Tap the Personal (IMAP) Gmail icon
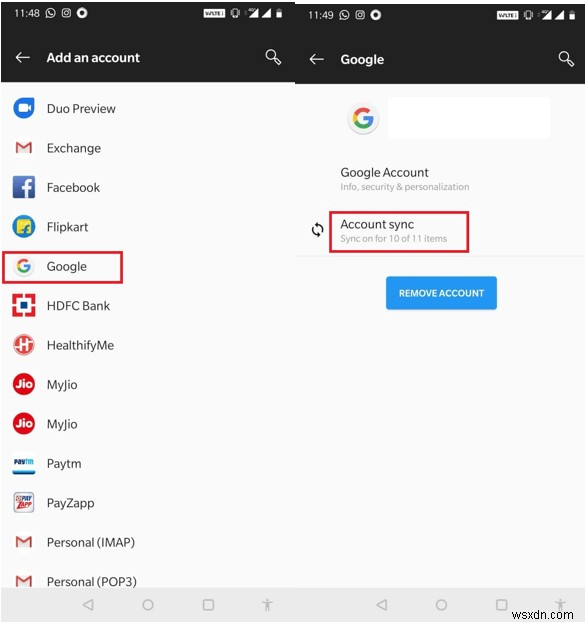This screenshot has width=585, height=625. coord(24,542)
